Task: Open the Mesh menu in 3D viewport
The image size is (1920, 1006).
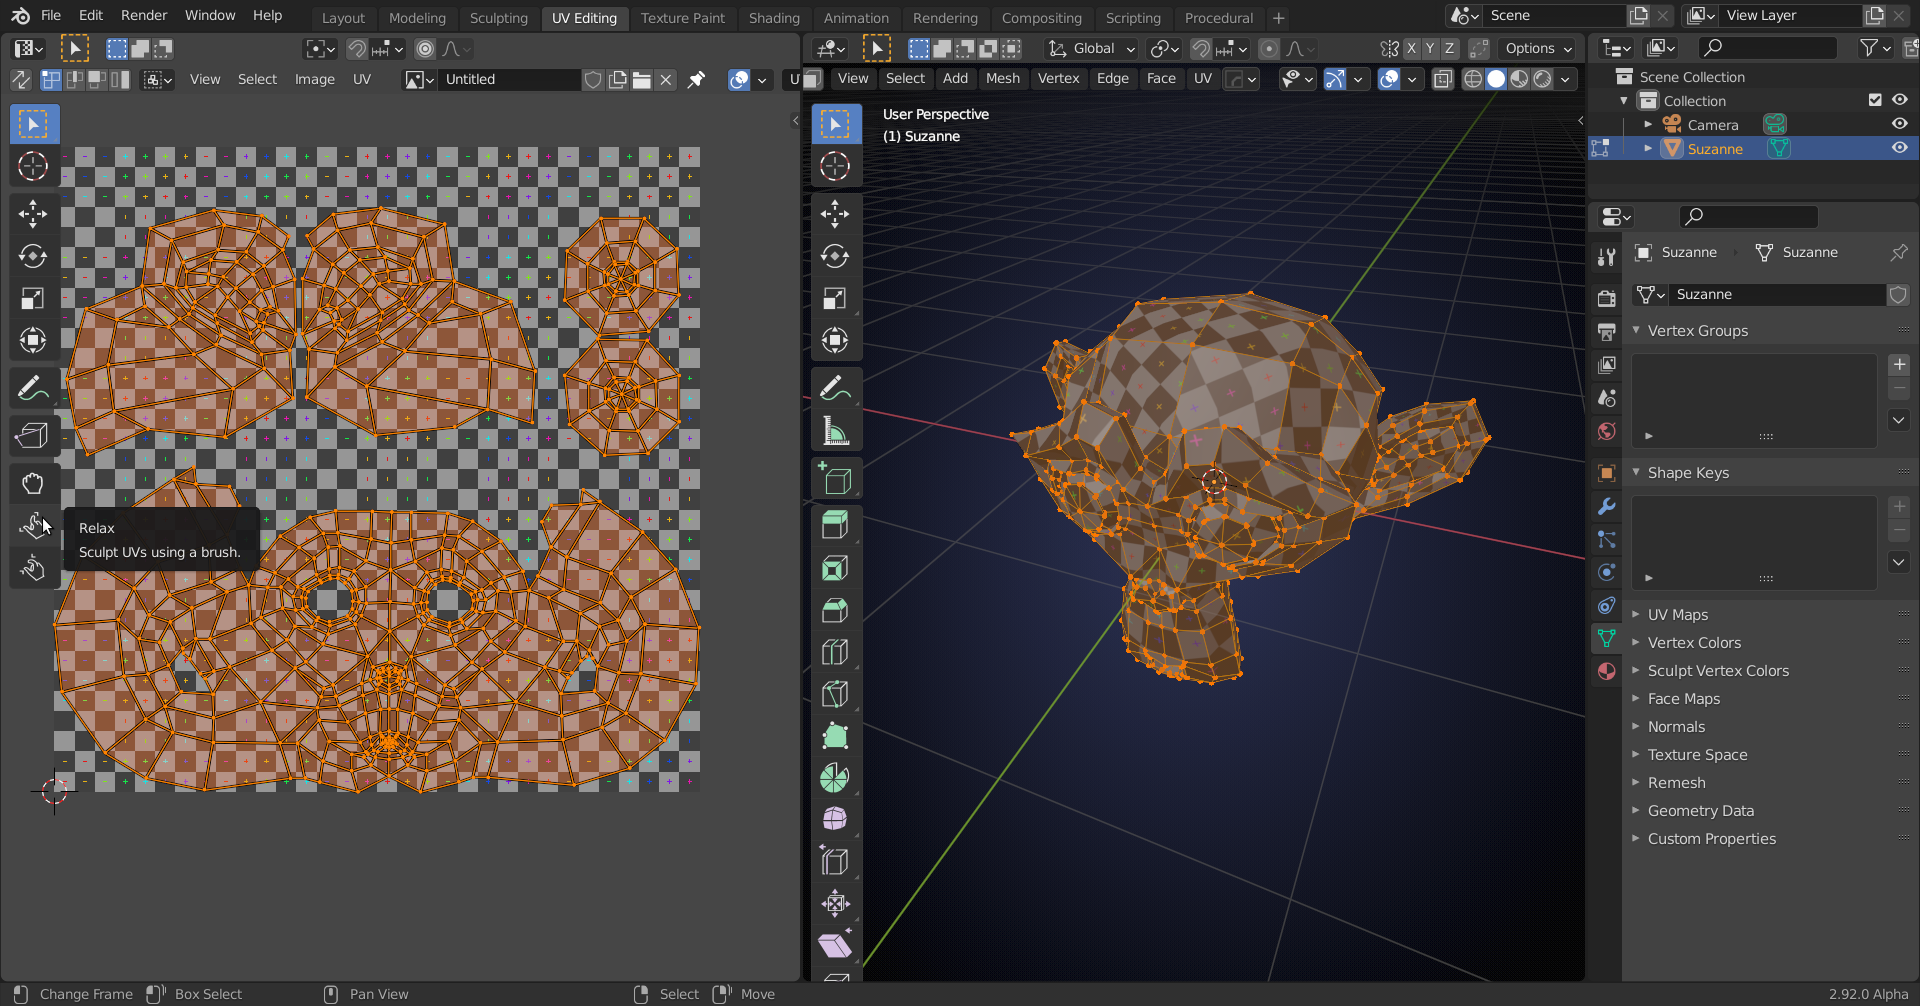Action: pos(1002,79)
